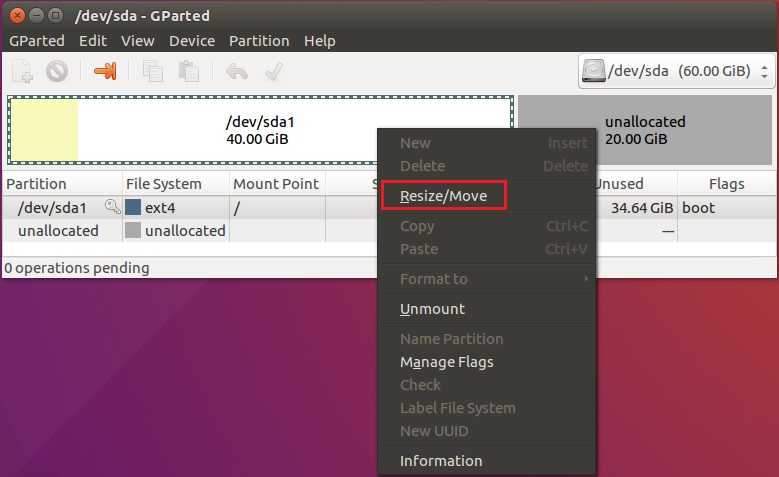Click the New partition toolbar icon

pyautogui.click(x=23, y=72)
